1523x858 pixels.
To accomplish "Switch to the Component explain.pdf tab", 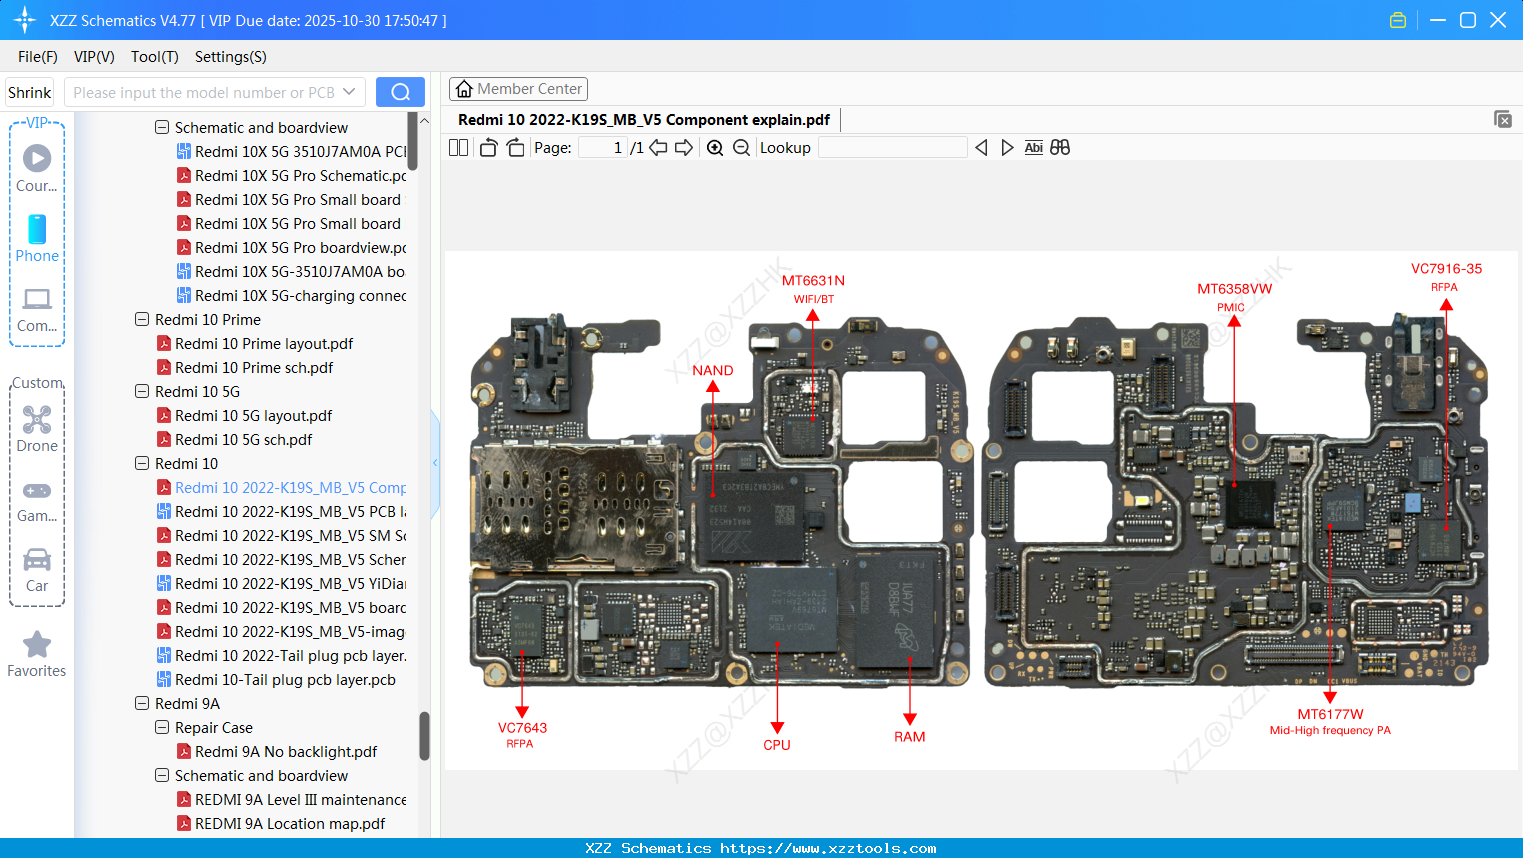I will point(643,119).
